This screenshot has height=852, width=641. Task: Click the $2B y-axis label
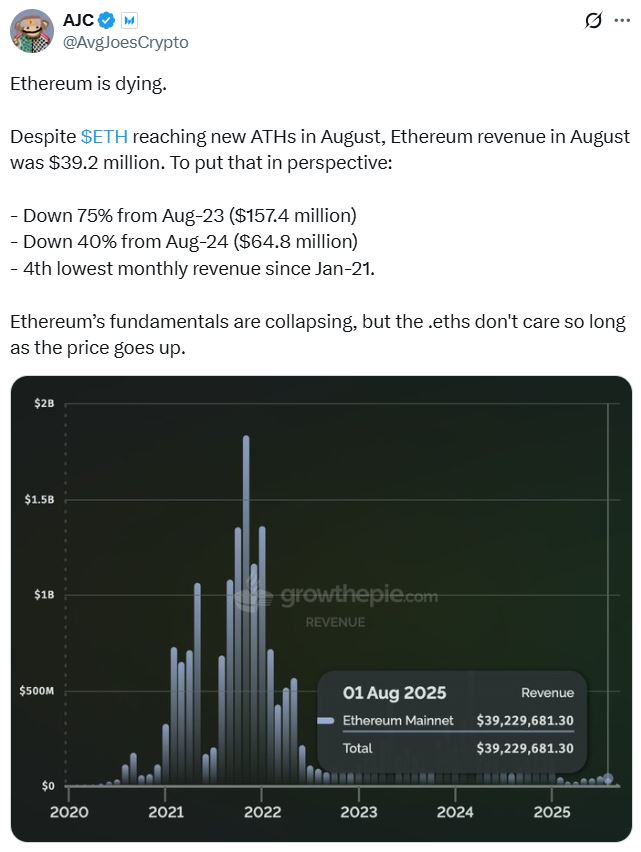click(x=42, y=403)
